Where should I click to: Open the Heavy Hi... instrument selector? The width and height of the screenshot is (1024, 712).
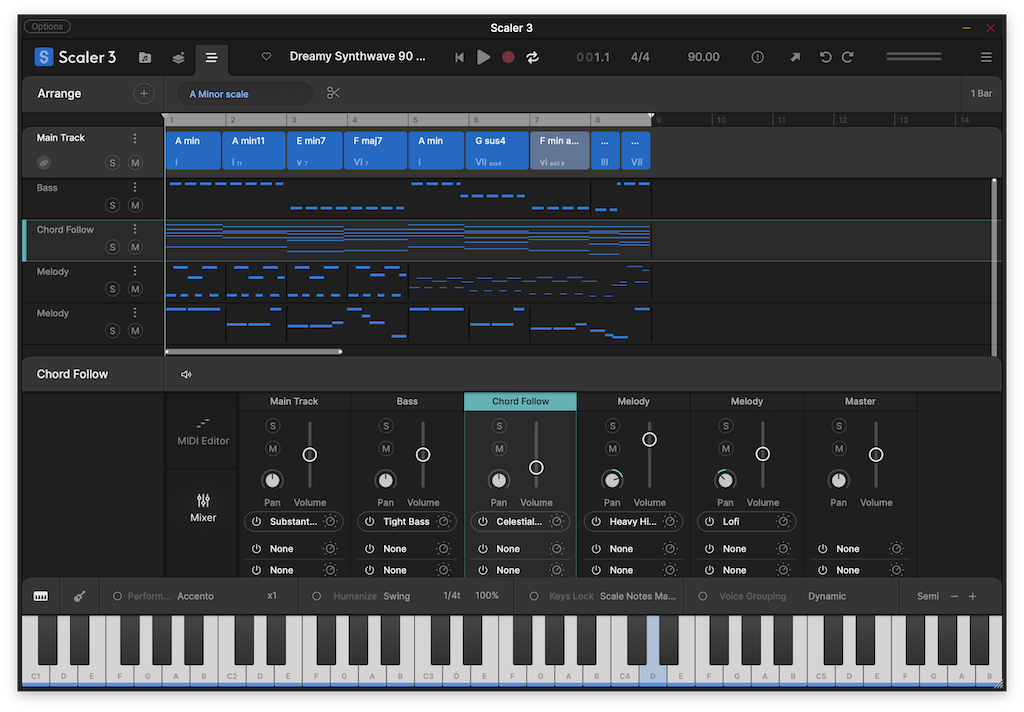tap(633, 521)
